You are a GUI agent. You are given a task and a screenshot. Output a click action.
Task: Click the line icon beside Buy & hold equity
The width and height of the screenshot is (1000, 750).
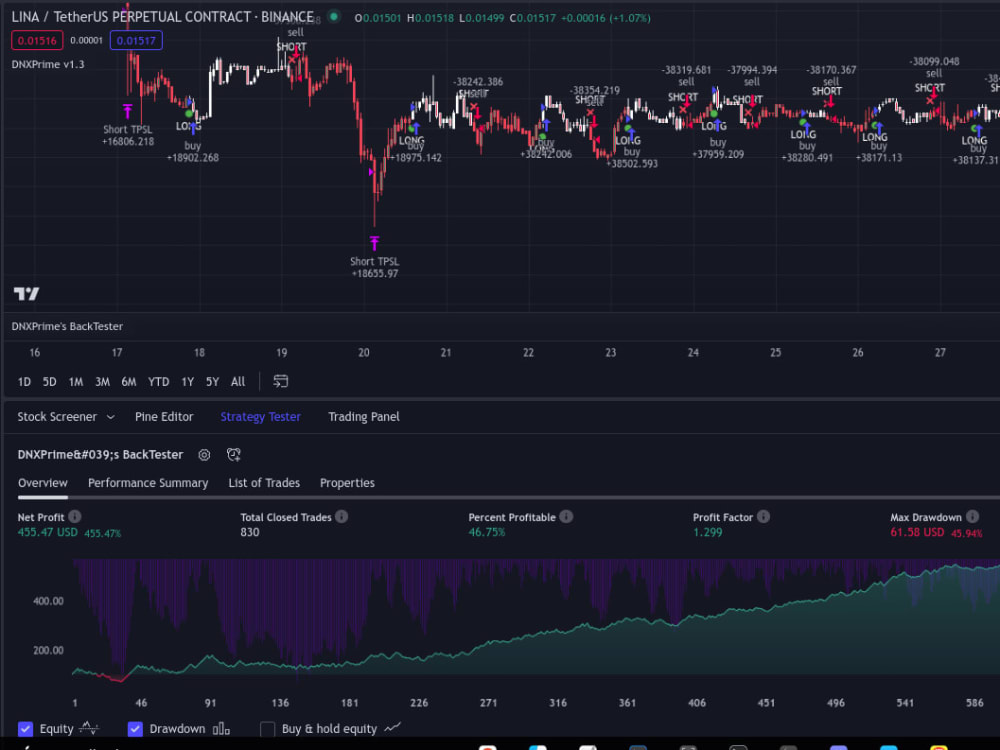[393, 728]
